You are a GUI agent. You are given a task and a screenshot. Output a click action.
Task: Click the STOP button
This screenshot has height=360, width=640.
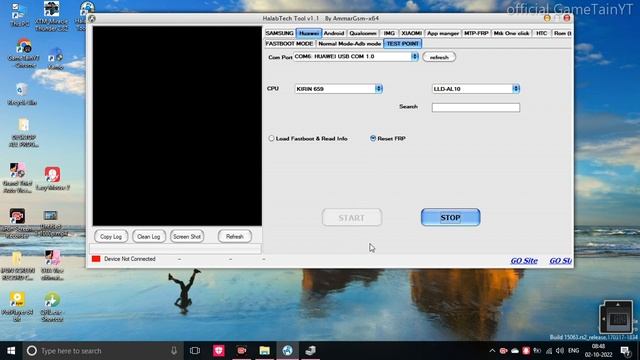tap(451, 218)
